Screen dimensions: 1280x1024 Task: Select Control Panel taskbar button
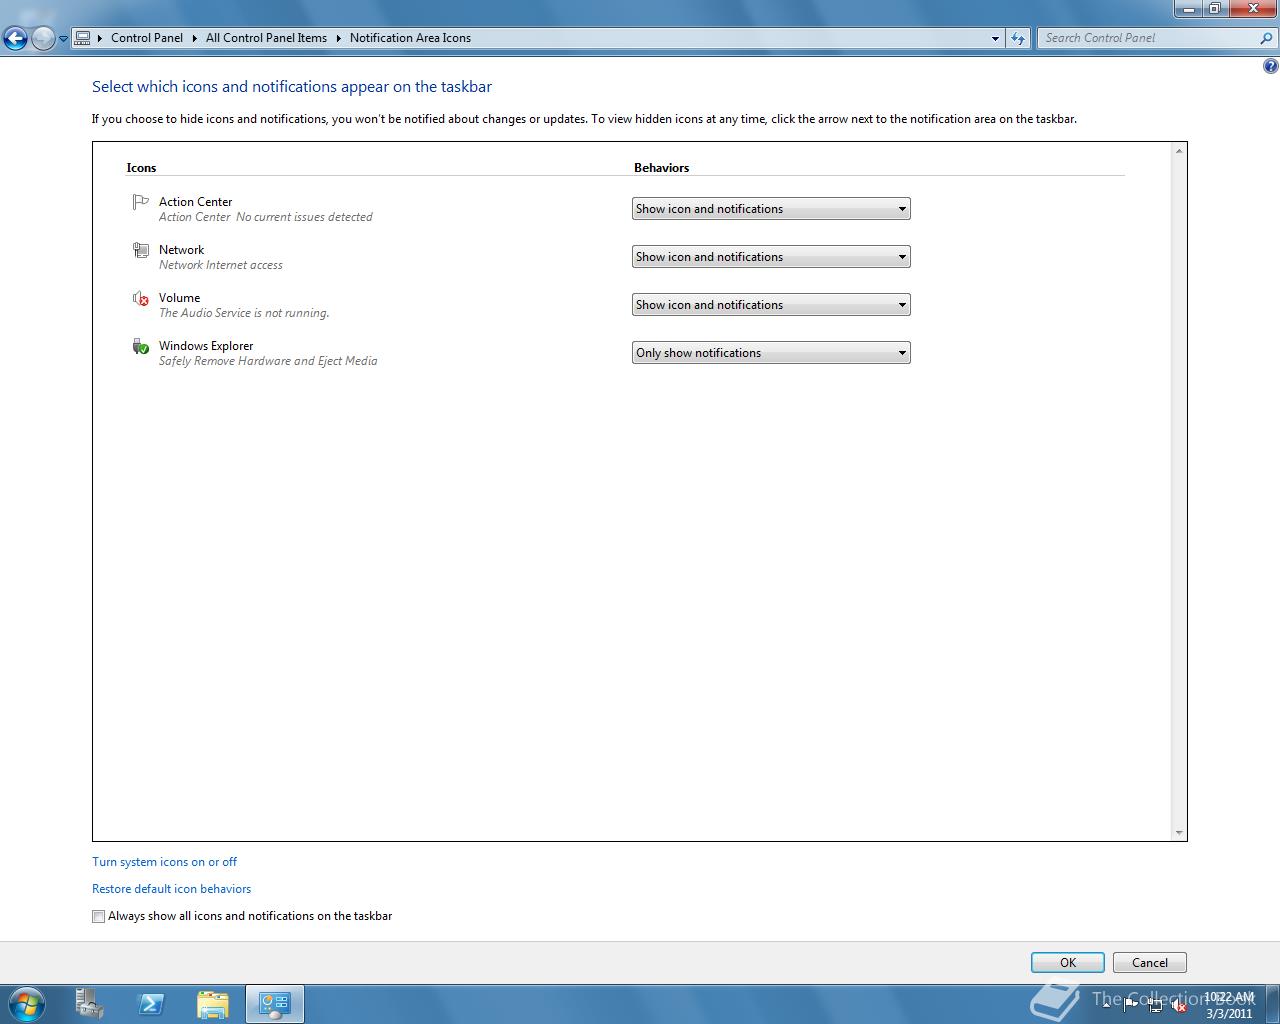pyautogui.click(x=275, y=1004)
